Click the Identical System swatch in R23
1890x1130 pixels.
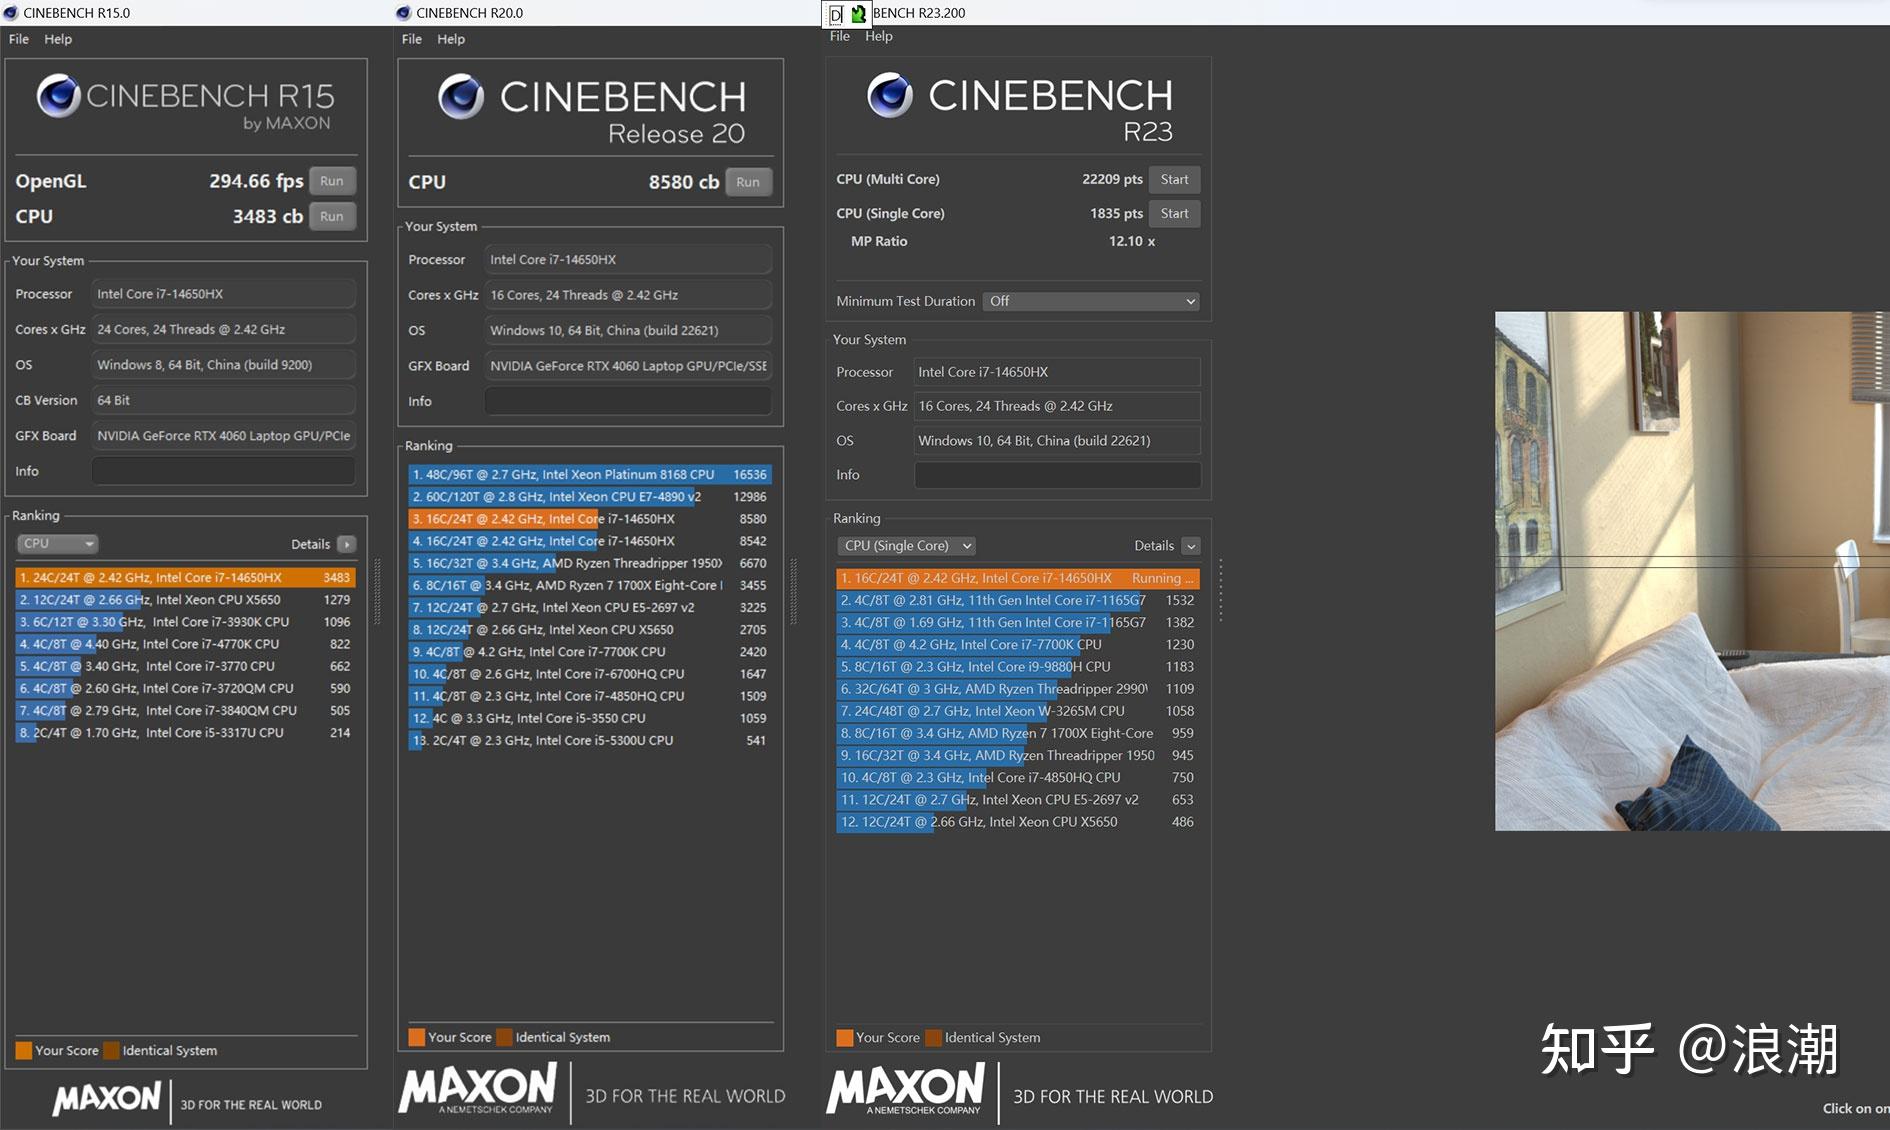click(934, 1037)
